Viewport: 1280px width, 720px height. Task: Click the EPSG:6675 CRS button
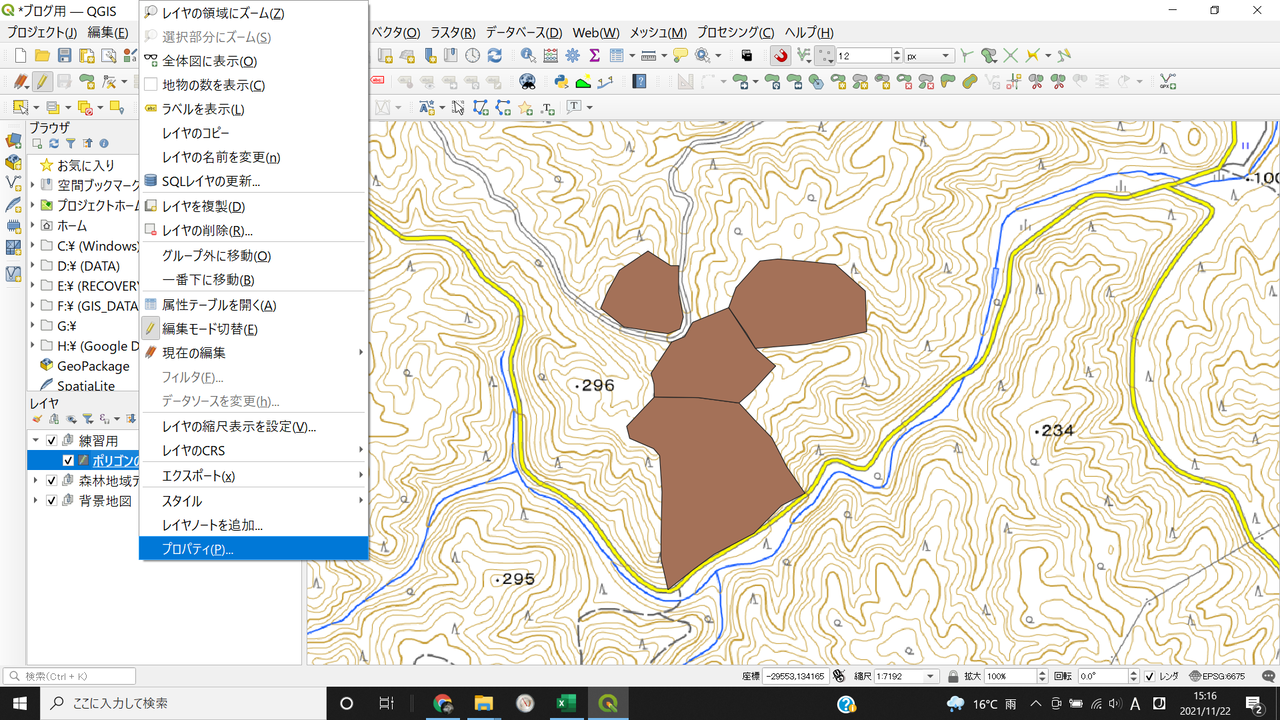pyautogui.click(x=1216, y=677)
